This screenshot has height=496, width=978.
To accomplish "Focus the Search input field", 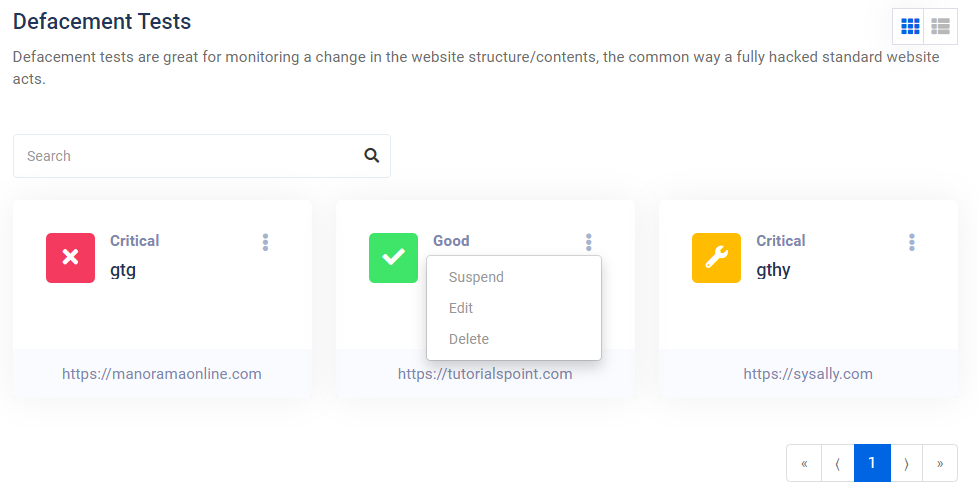I will click(190, 156).
